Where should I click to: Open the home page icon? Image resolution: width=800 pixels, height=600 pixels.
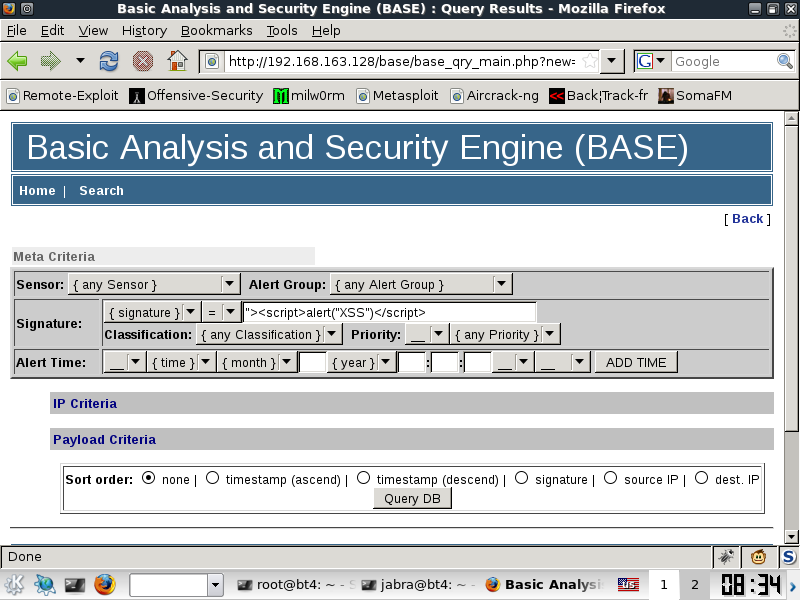pos(178,61)
